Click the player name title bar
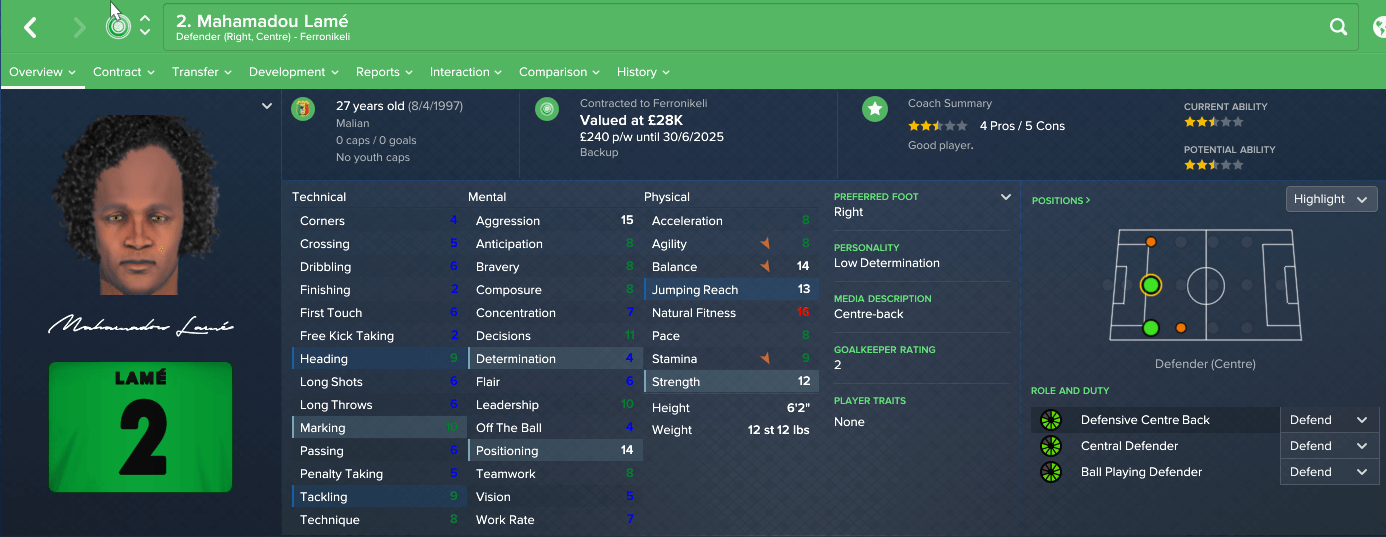This screenshot has height=537, width=1386. (x=262, y=22)
